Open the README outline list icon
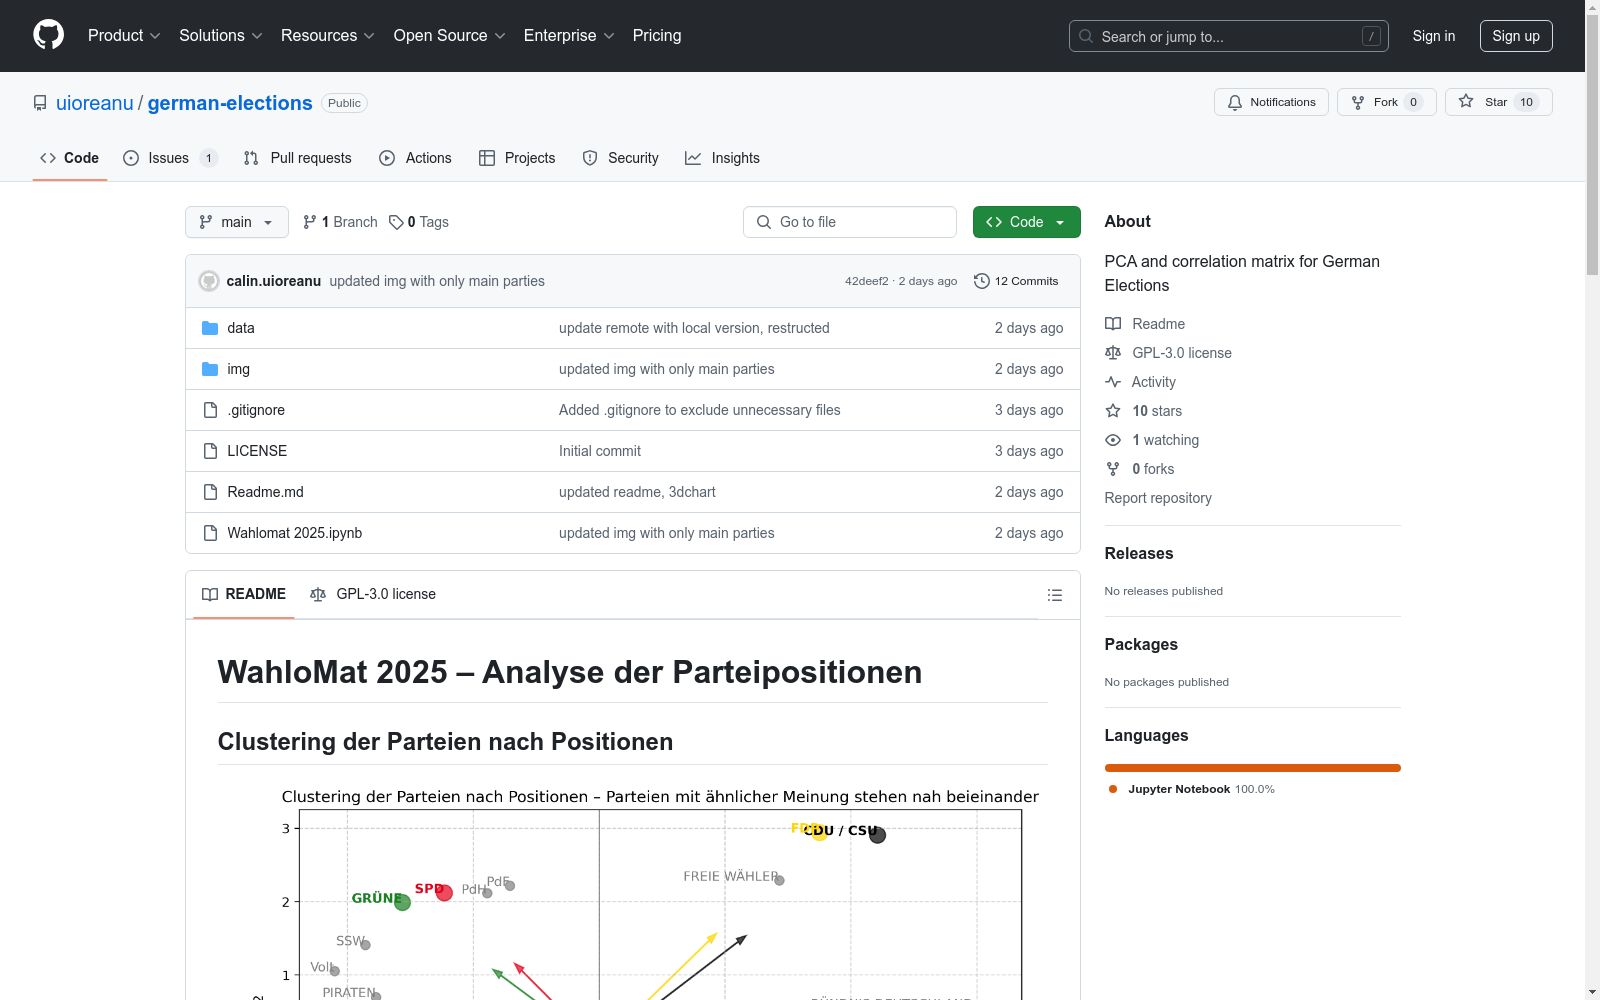 pos(1054,595)
